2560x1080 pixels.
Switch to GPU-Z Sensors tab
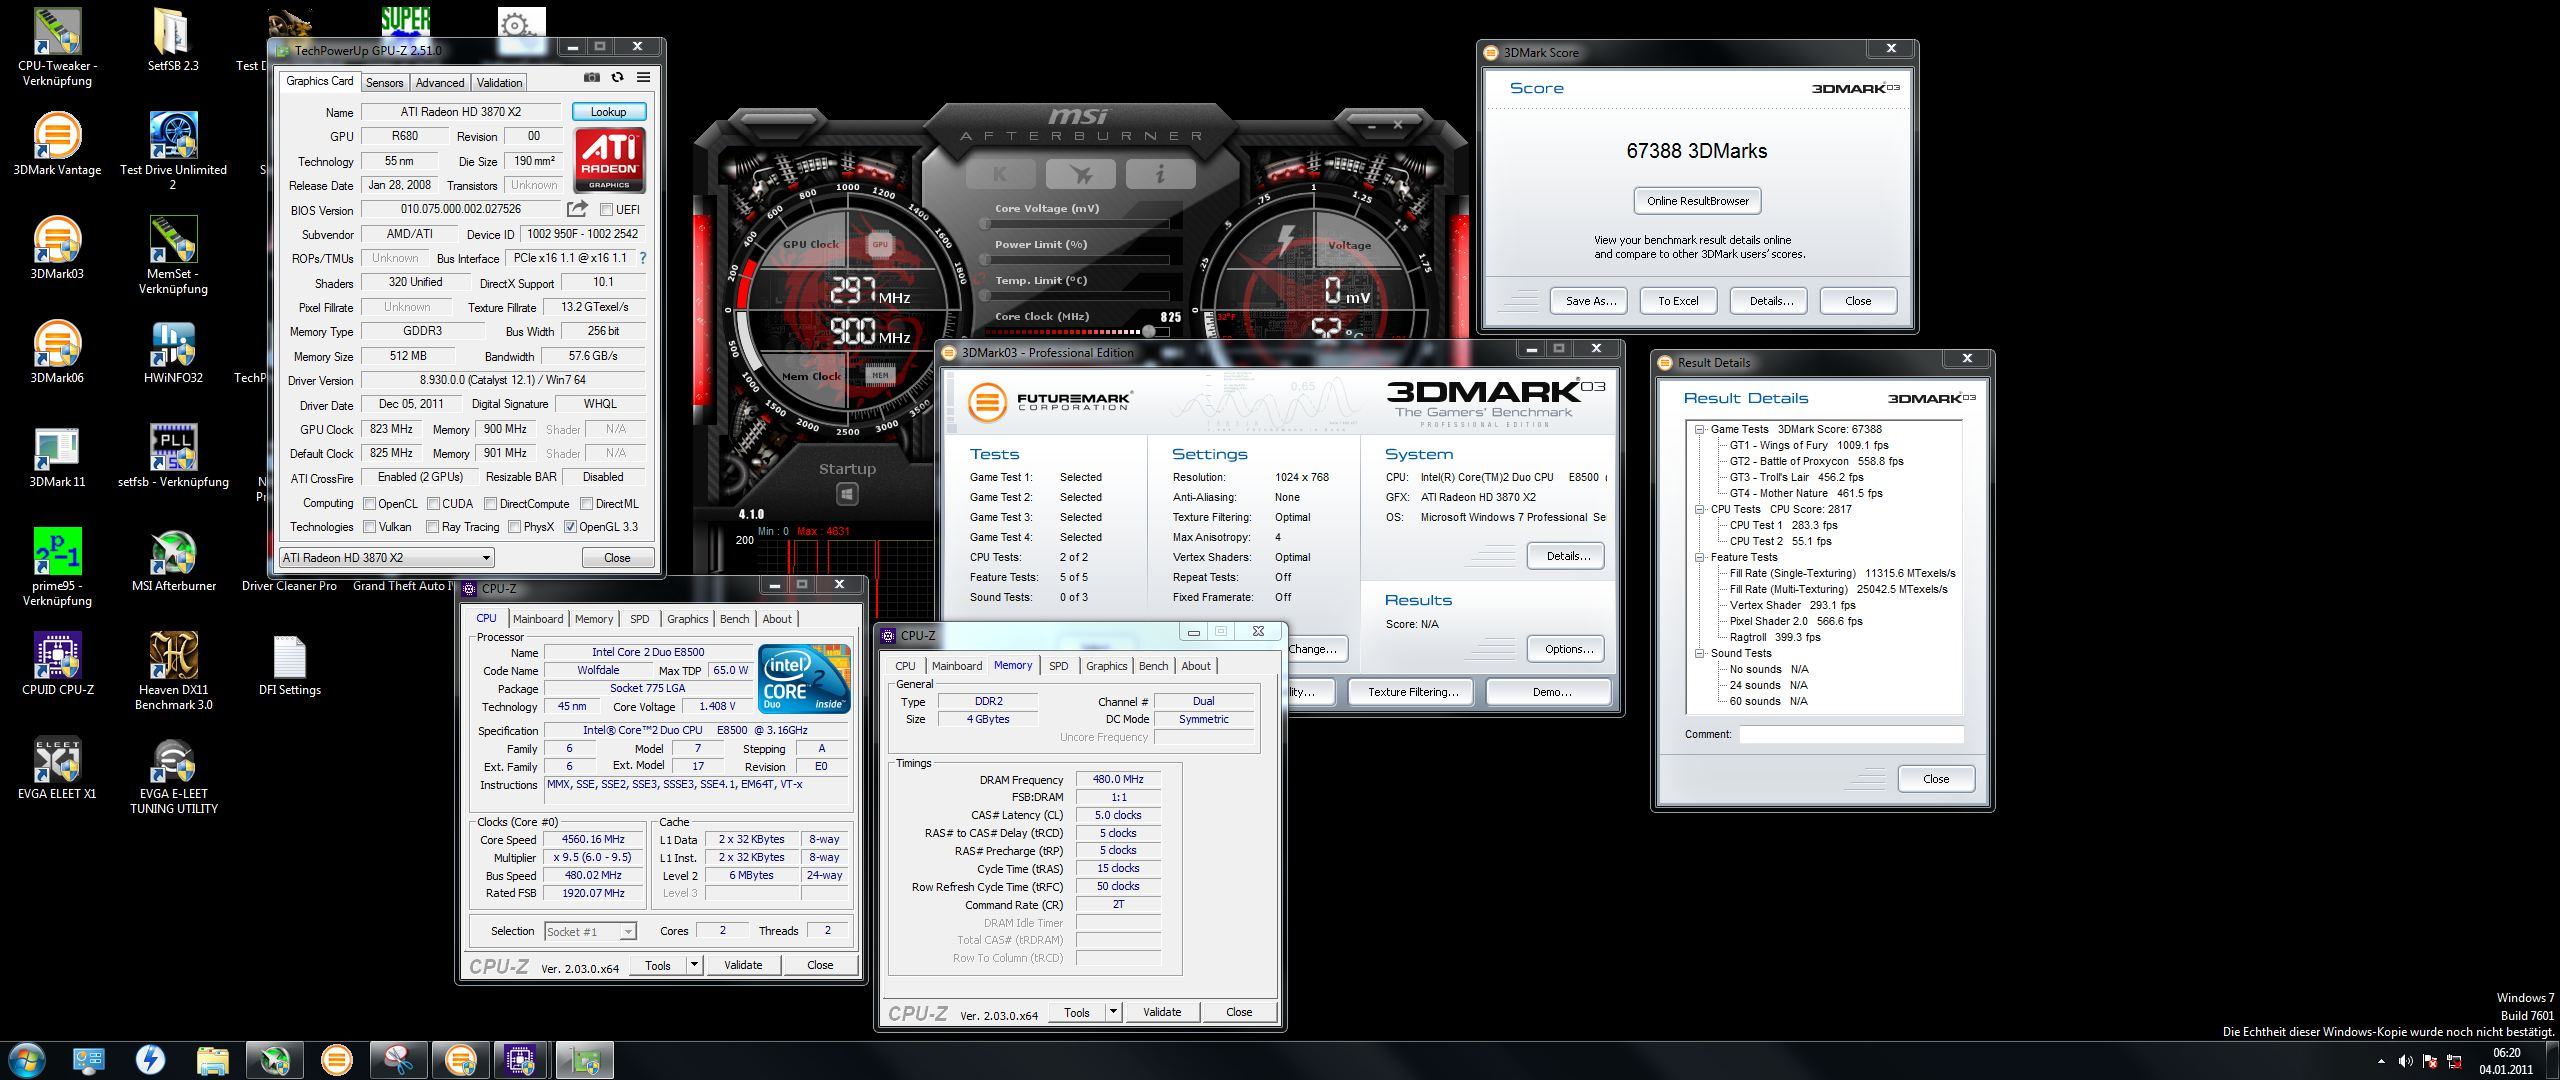pyautogui.click(x=384, y=83)
